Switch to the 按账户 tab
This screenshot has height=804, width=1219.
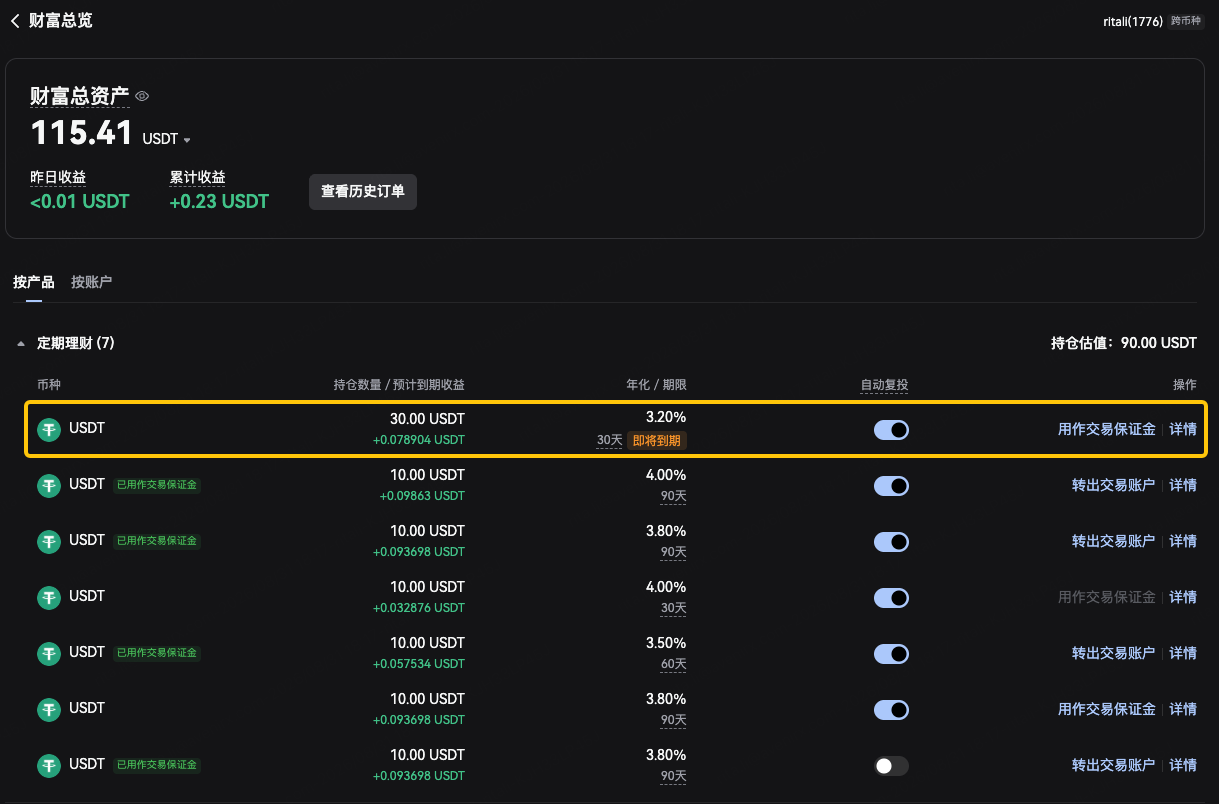pos(91,282)
